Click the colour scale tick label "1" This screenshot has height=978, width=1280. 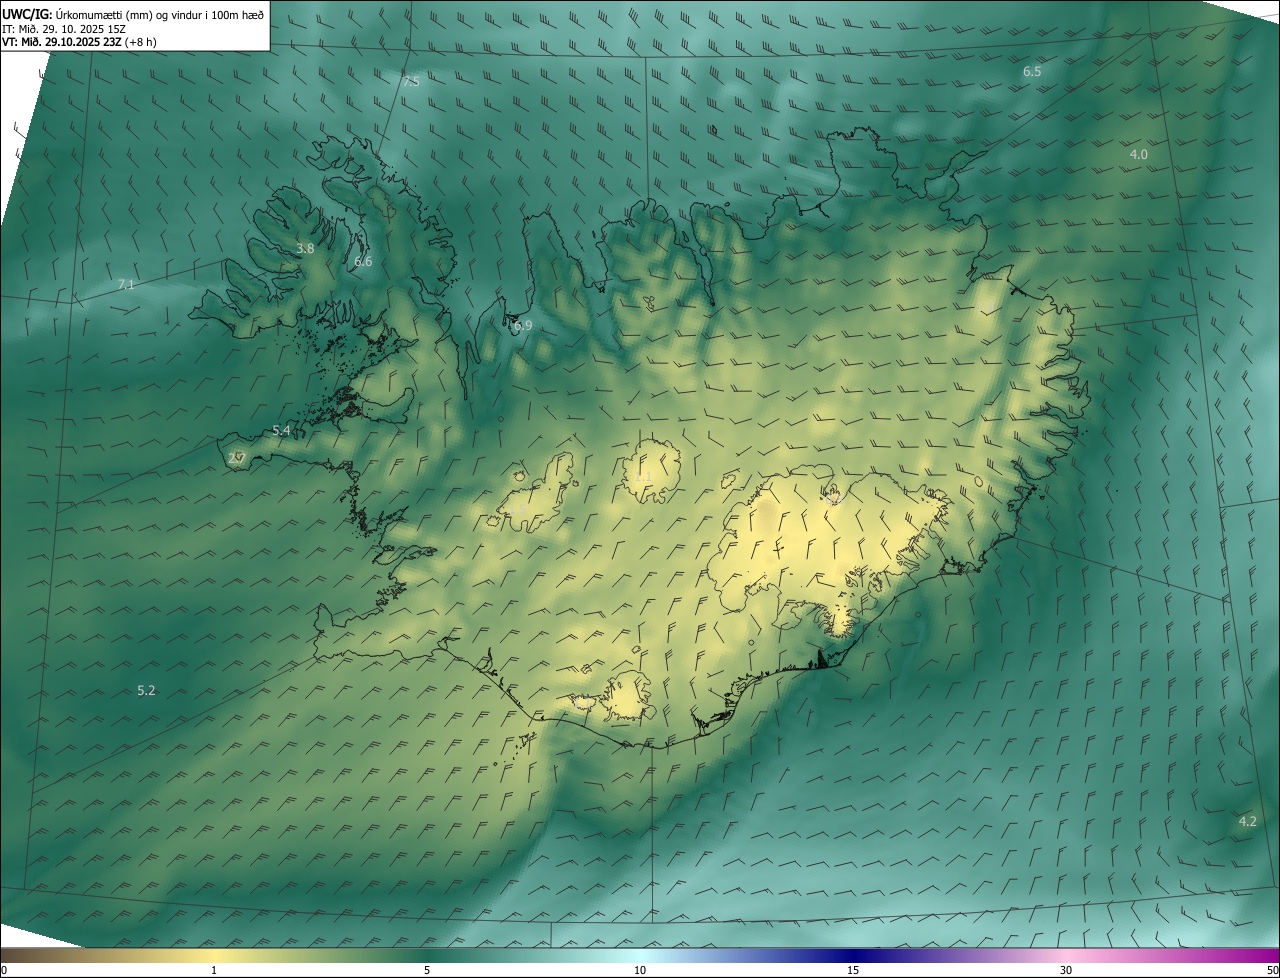pyautogui.click(x=214, y=970)
